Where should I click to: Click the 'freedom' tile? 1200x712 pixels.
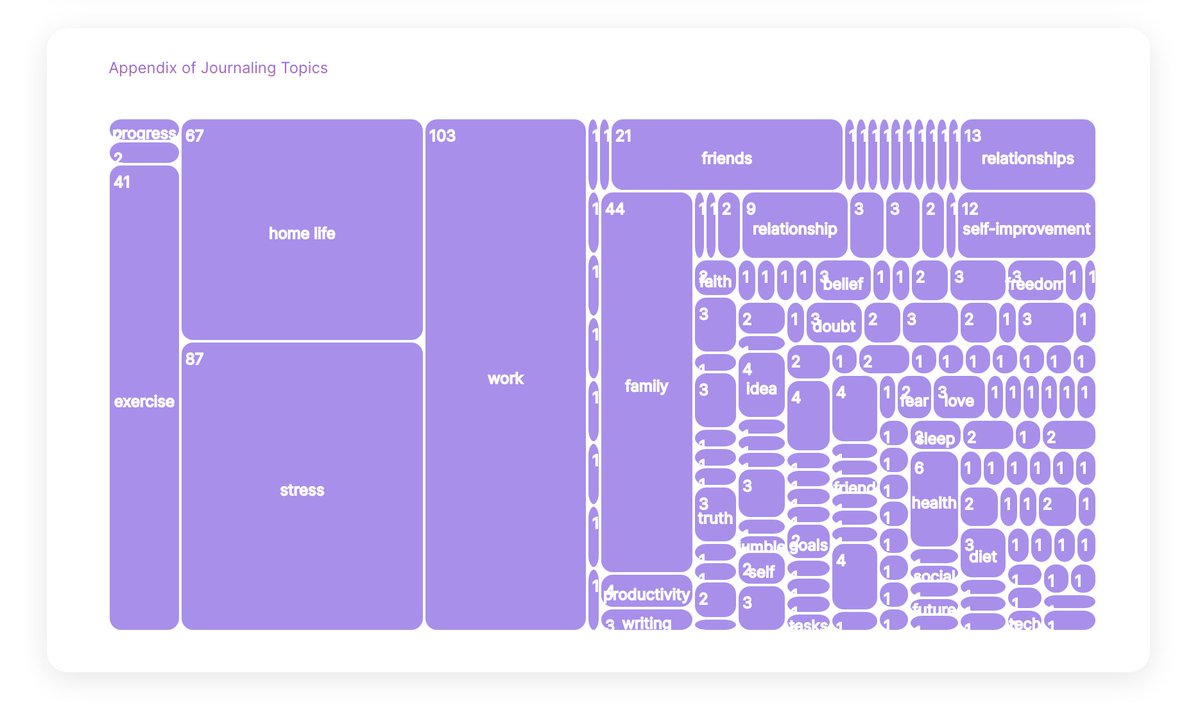click(1035, 281)
